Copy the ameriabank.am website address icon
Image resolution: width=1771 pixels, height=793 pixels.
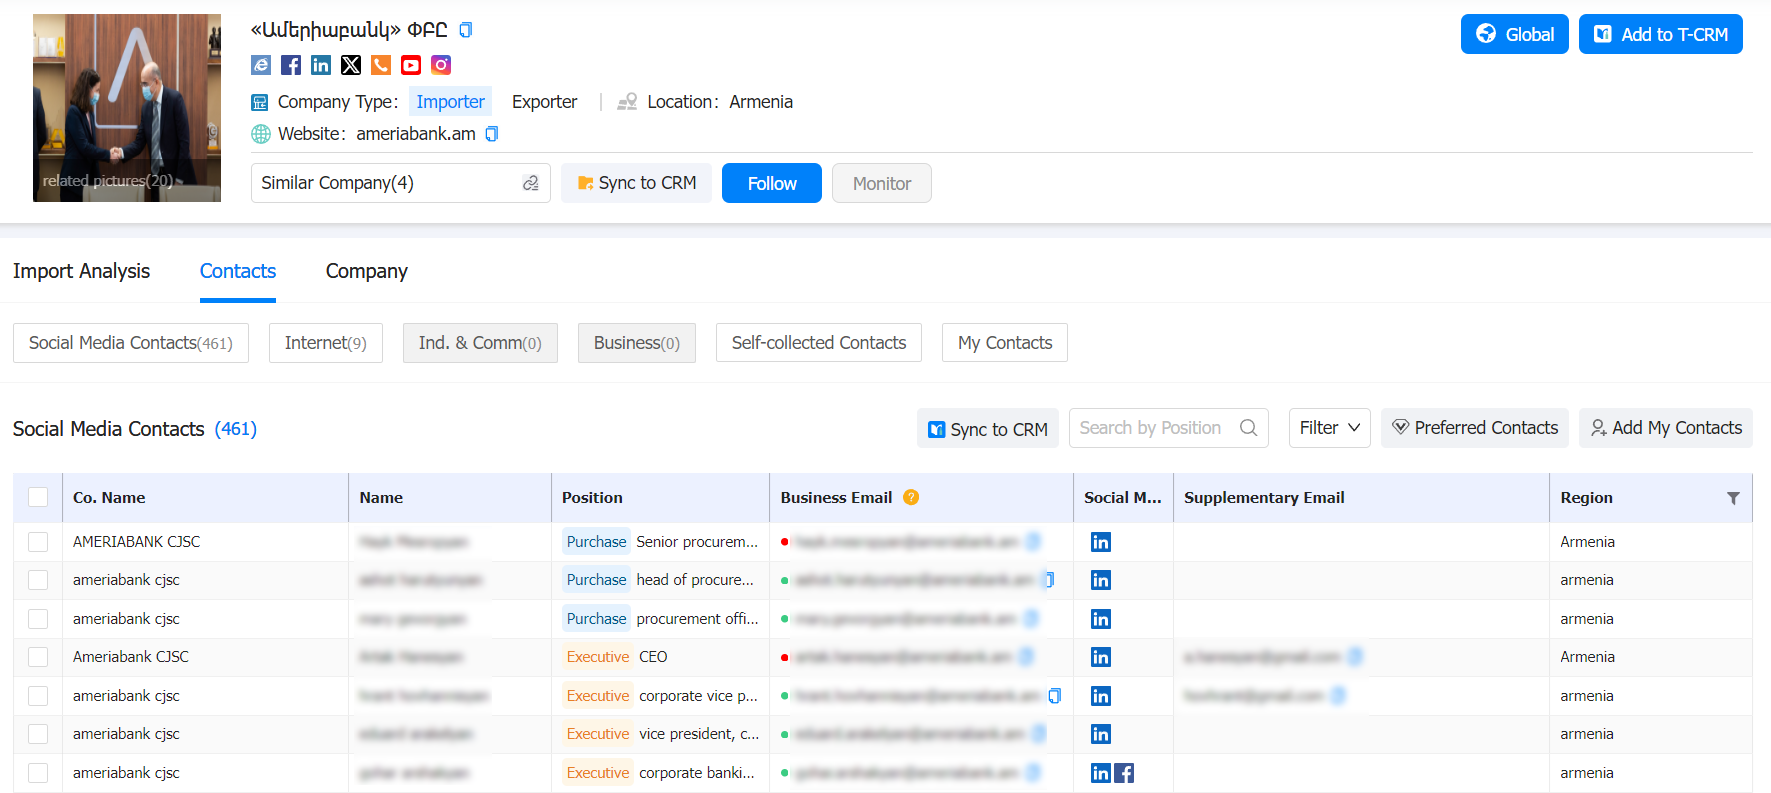tap(491, 134)
